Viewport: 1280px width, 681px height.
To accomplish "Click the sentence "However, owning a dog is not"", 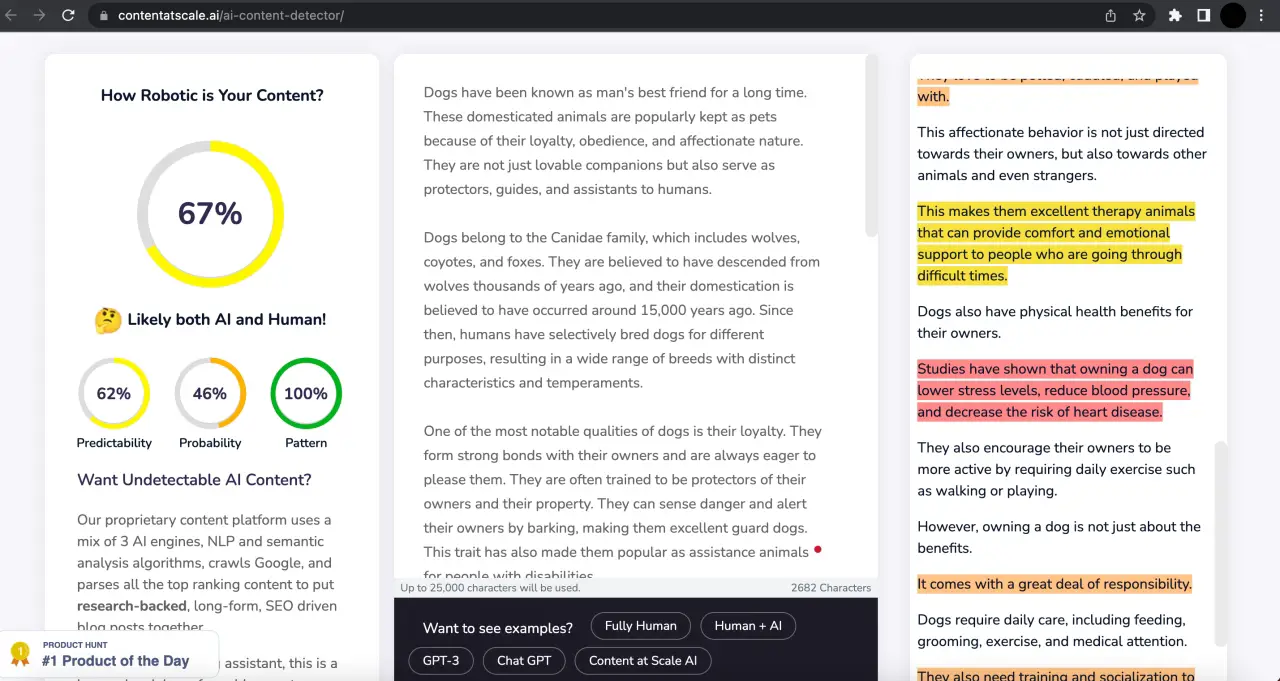I will pyautogui.click(x=1059, y=537).
